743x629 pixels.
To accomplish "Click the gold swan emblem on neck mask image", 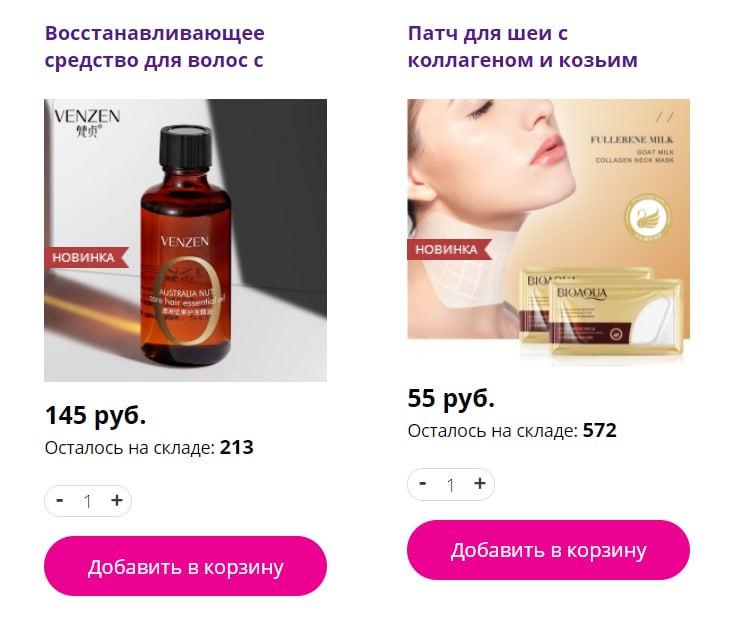I will pyautogui.click(x=647, y=218).
